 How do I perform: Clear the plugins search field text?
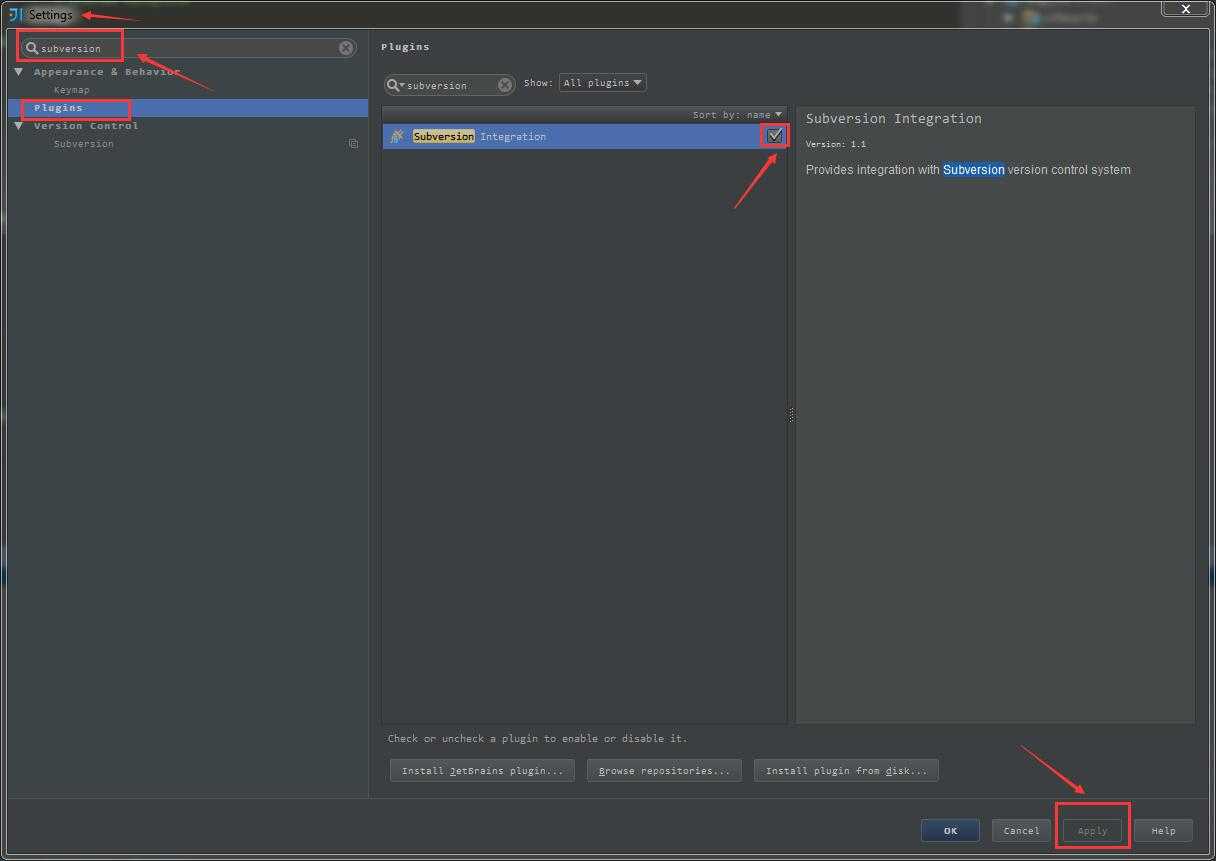(x=505, y=85)
